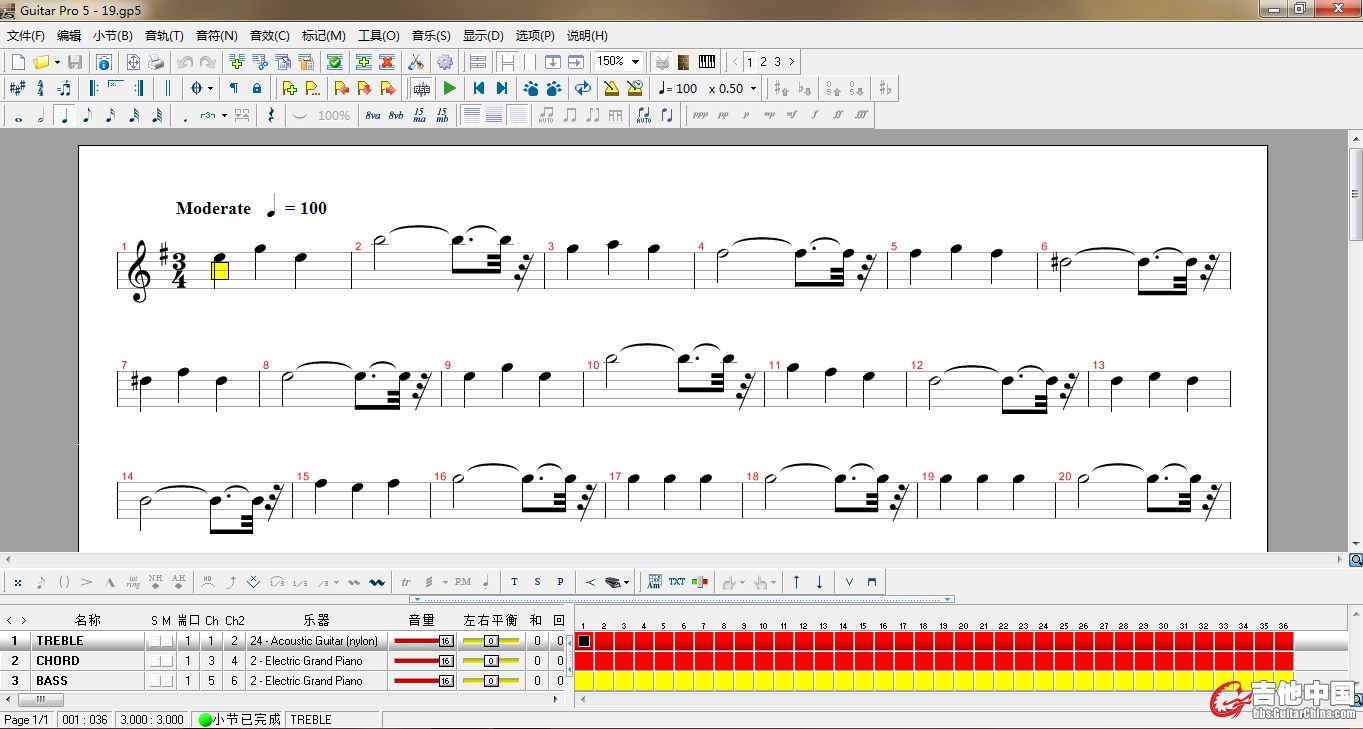Jump to first bar of the score
This screenshot has height=729, width=1363.
coord(479,88)
